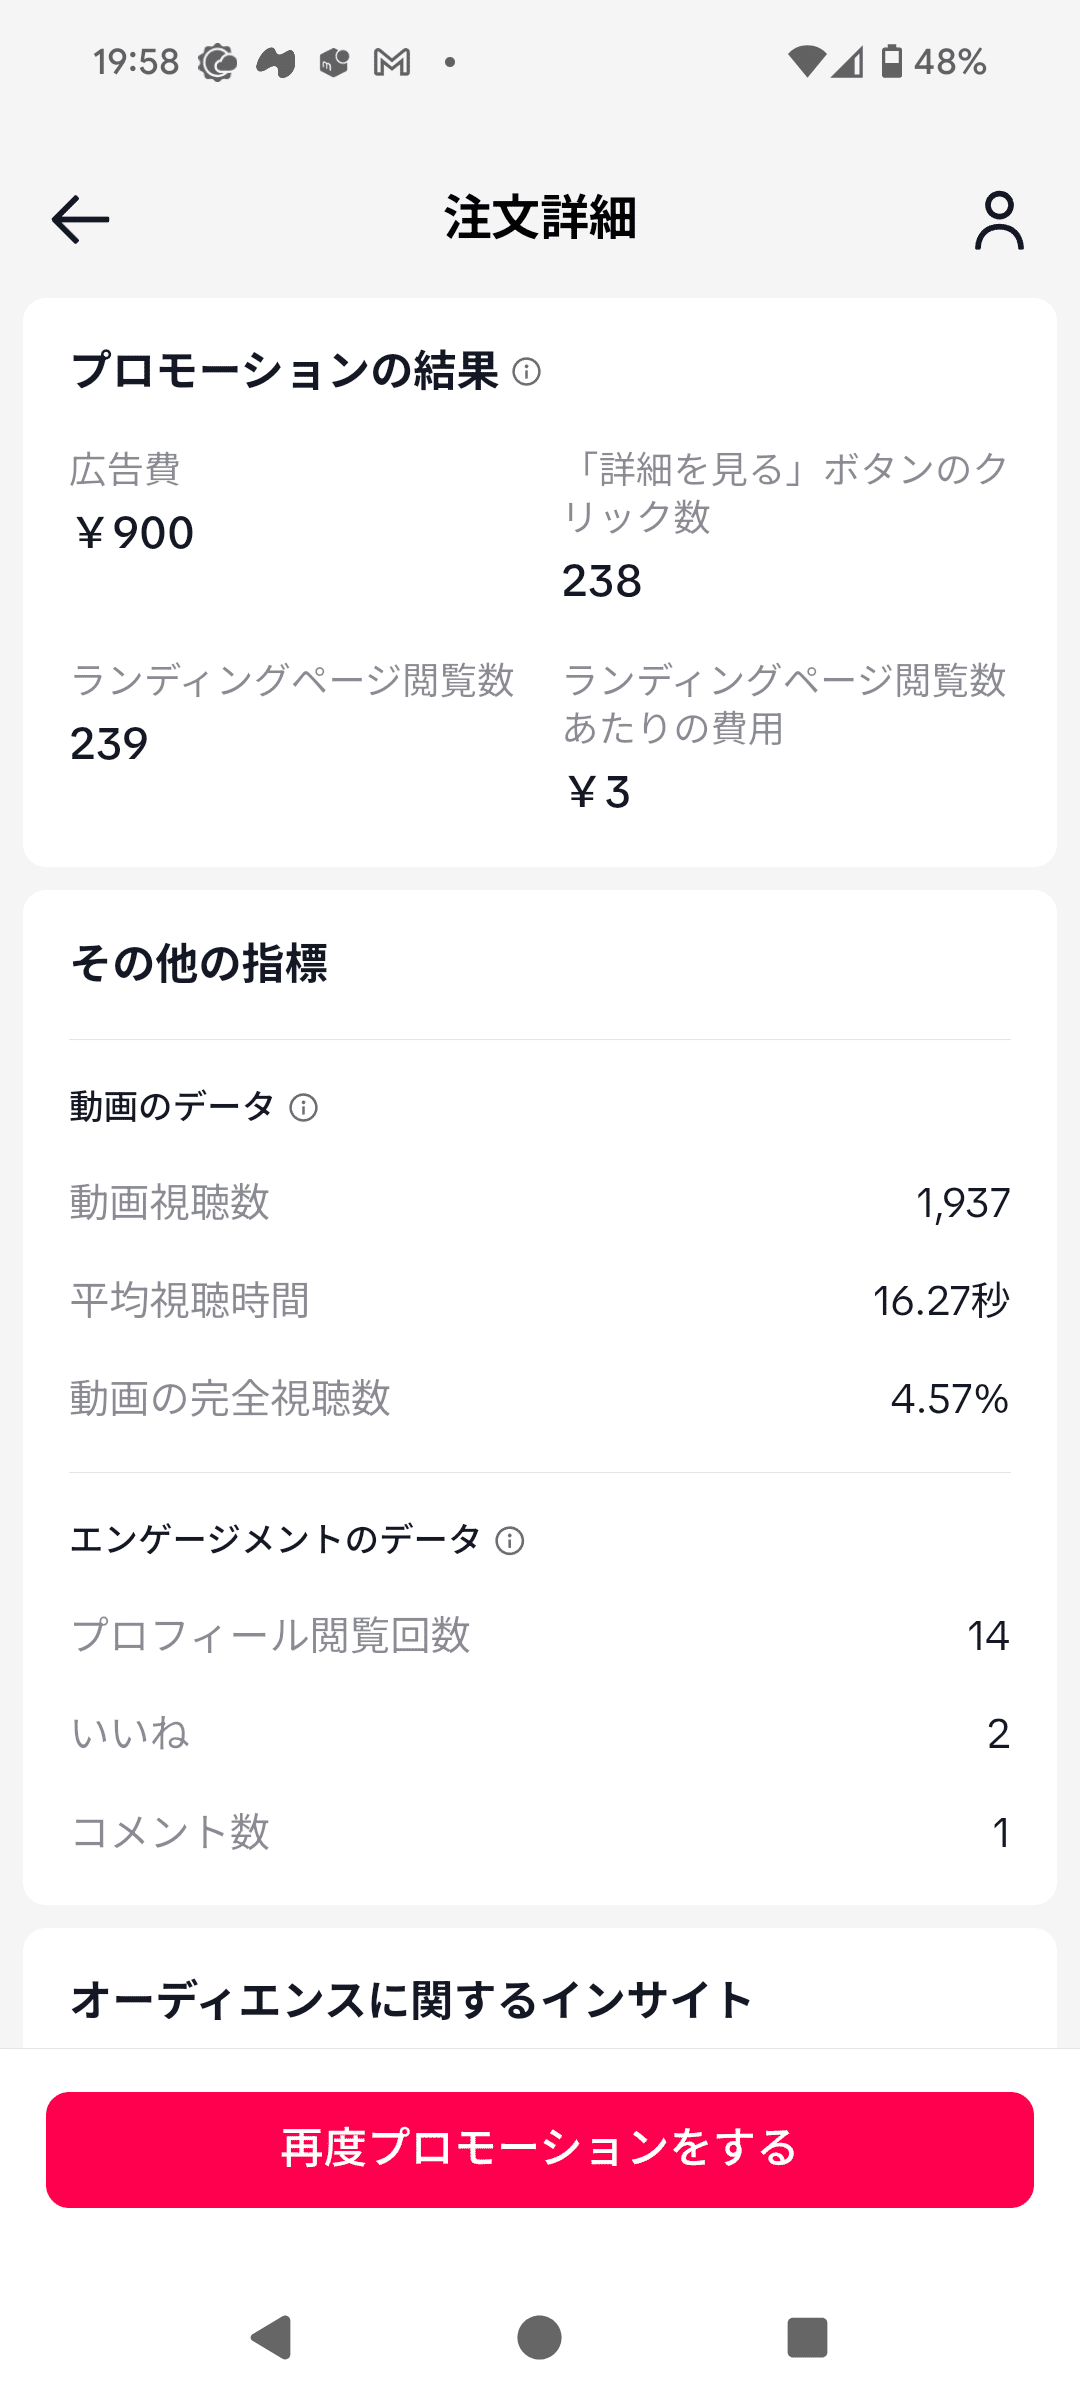Tap info icon beside プロモーションの結果
This screenshot has height=2400, width=1080.
click(x=527, y=372)
